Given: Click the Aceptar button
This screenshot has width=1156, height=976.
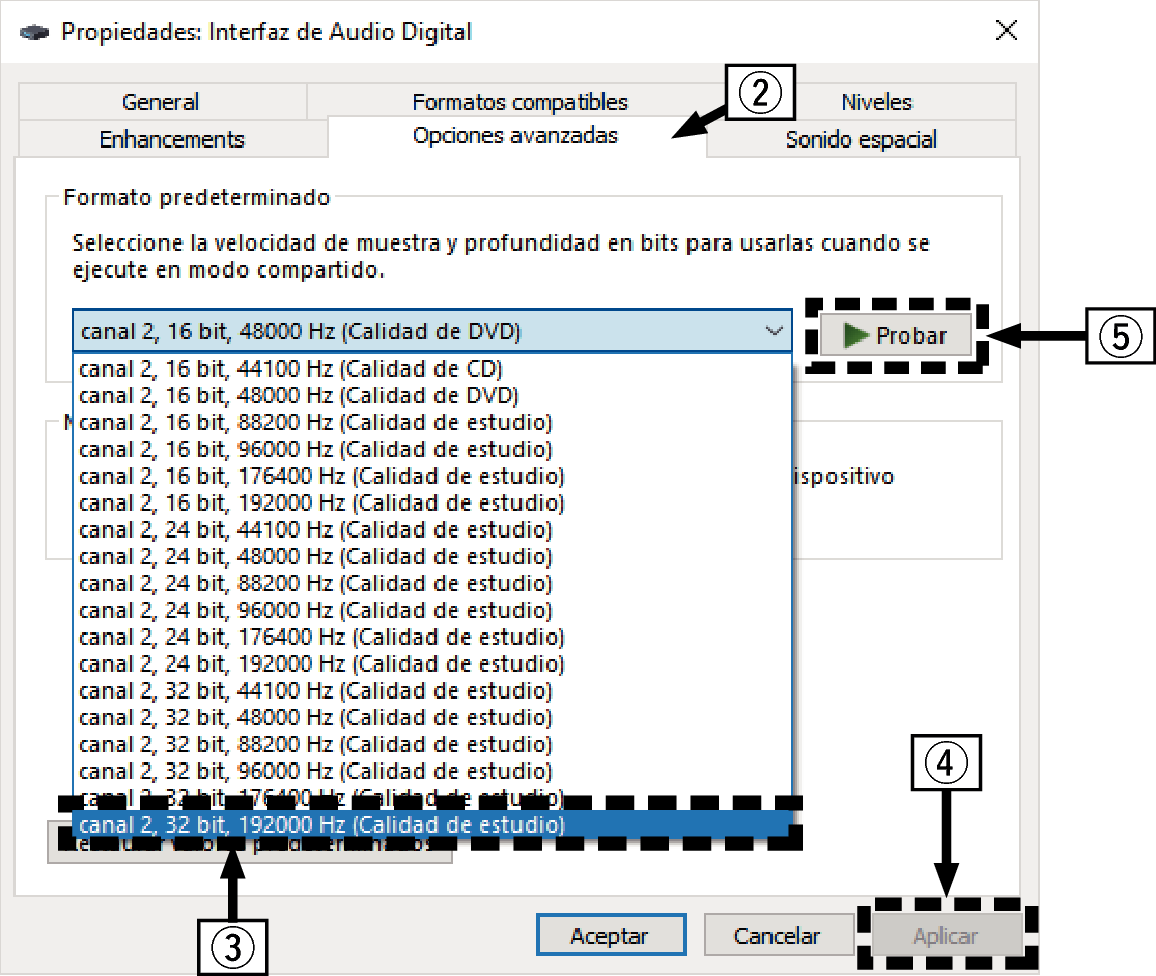Looking at the screenshot, I should click(611, 934).
